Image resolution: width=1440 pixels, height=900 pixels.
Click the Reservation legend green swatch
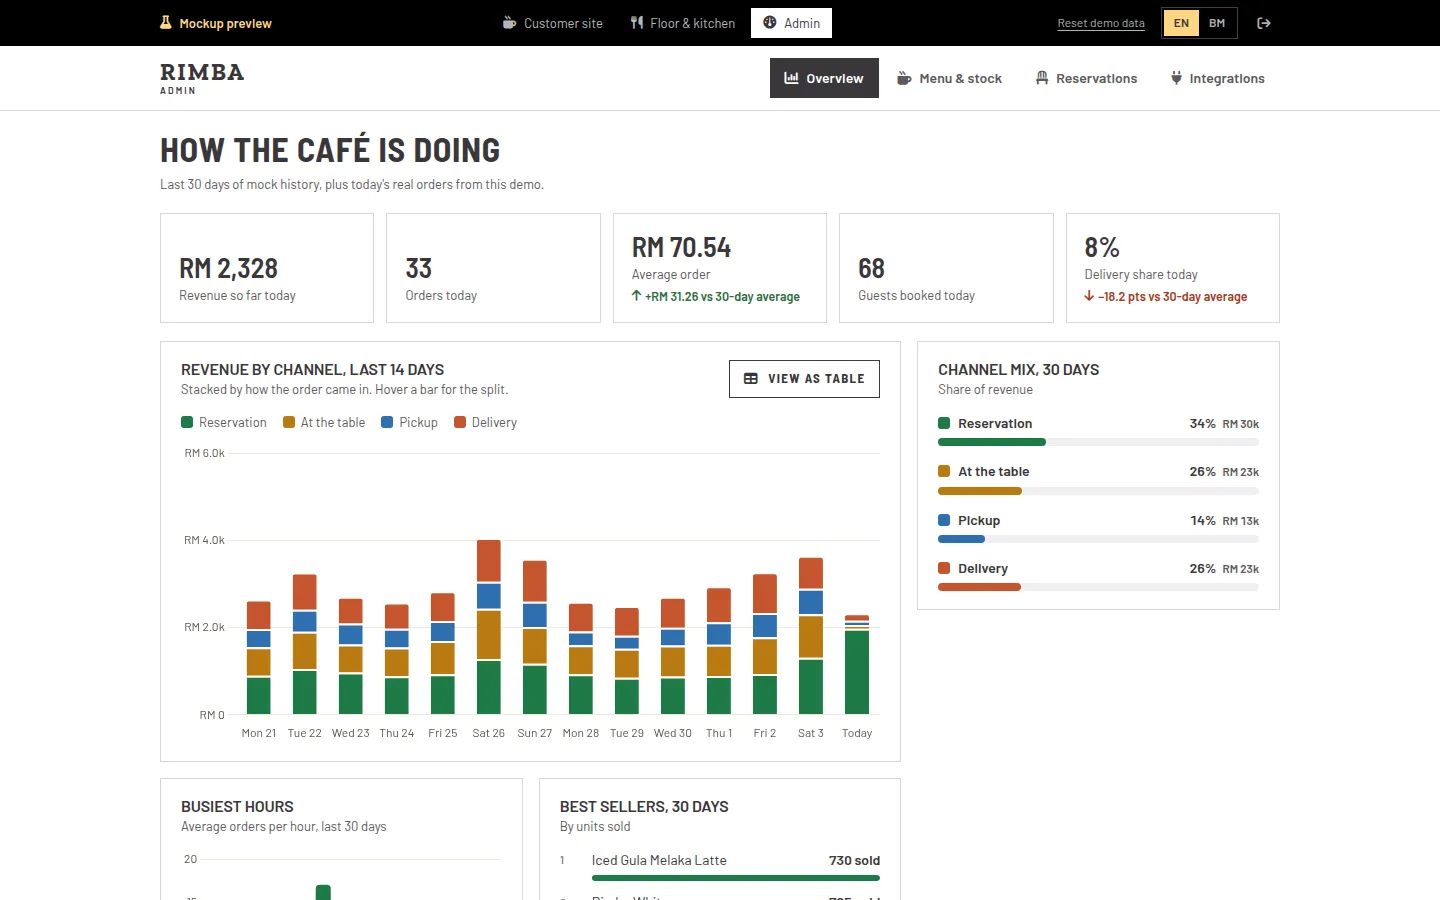click(187, 422)
